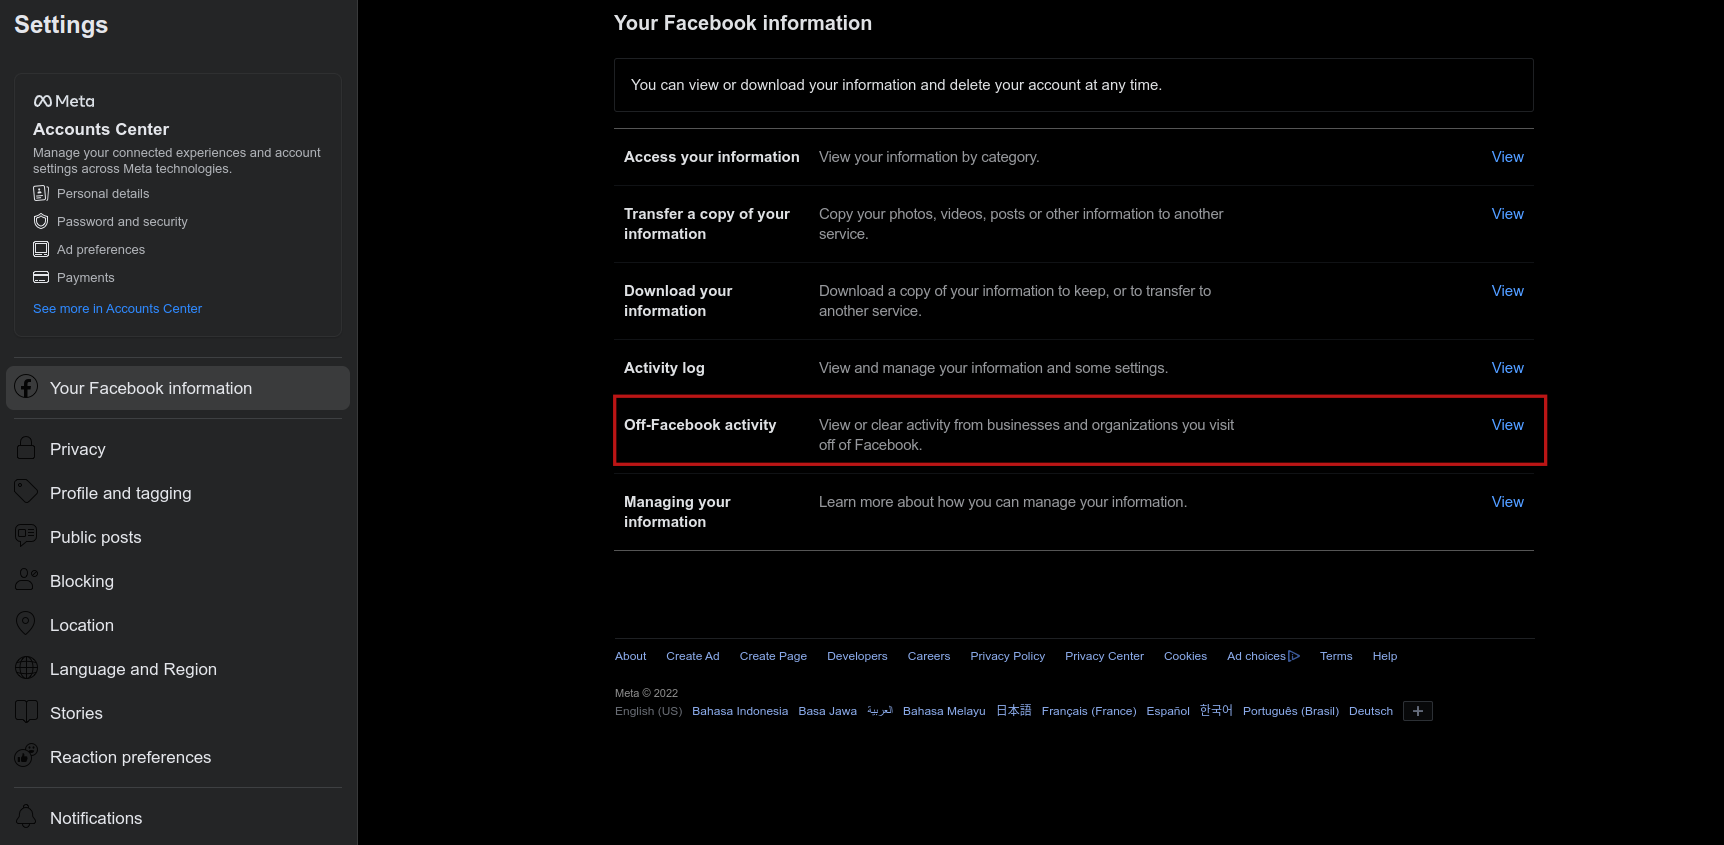The height and width of the screenshot is (845, 1724).
Task: Open the Privacy Policy footer link
Action: point(1007,656)
